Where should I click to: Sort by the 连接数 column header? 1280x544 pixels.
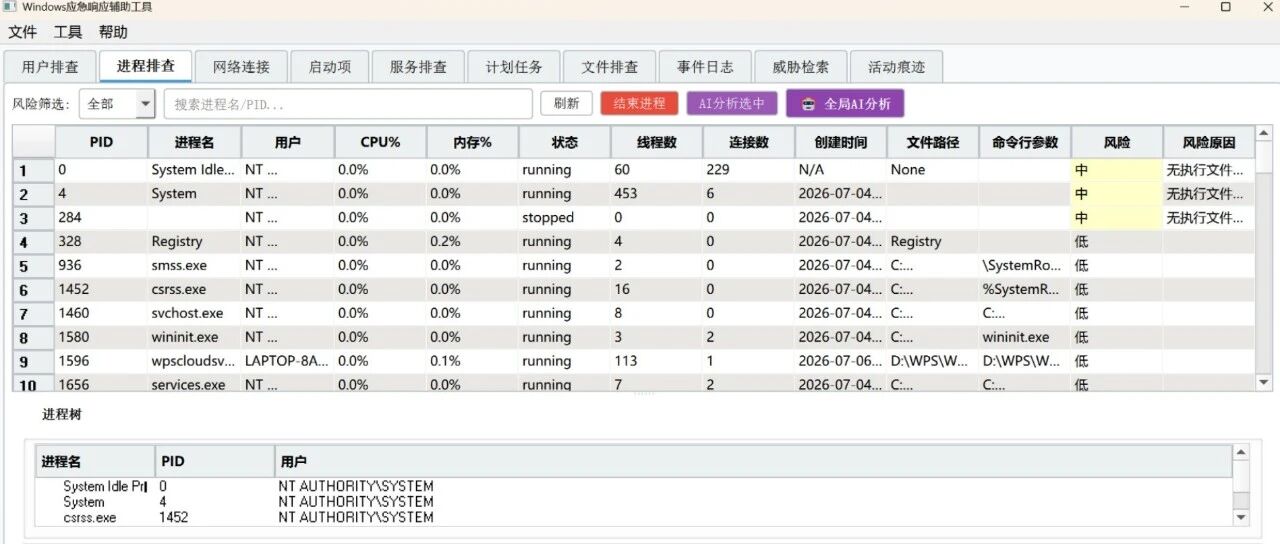click(x=748, y=142)
